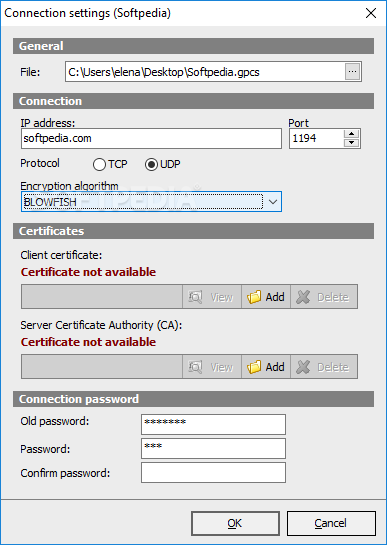The image size is (387, 545).
Task: Click the 'Encryption algorithm' label
Action: pos(70,186)
